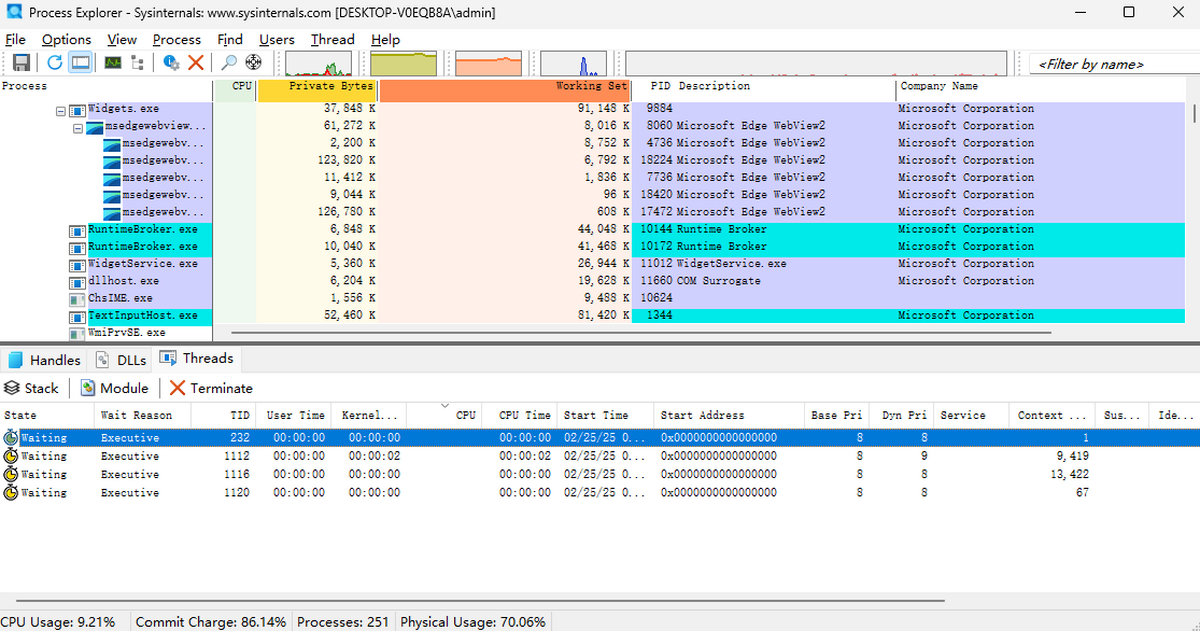Click the process icon in the PID 17472 row
1200x631 pixels.
112,212
